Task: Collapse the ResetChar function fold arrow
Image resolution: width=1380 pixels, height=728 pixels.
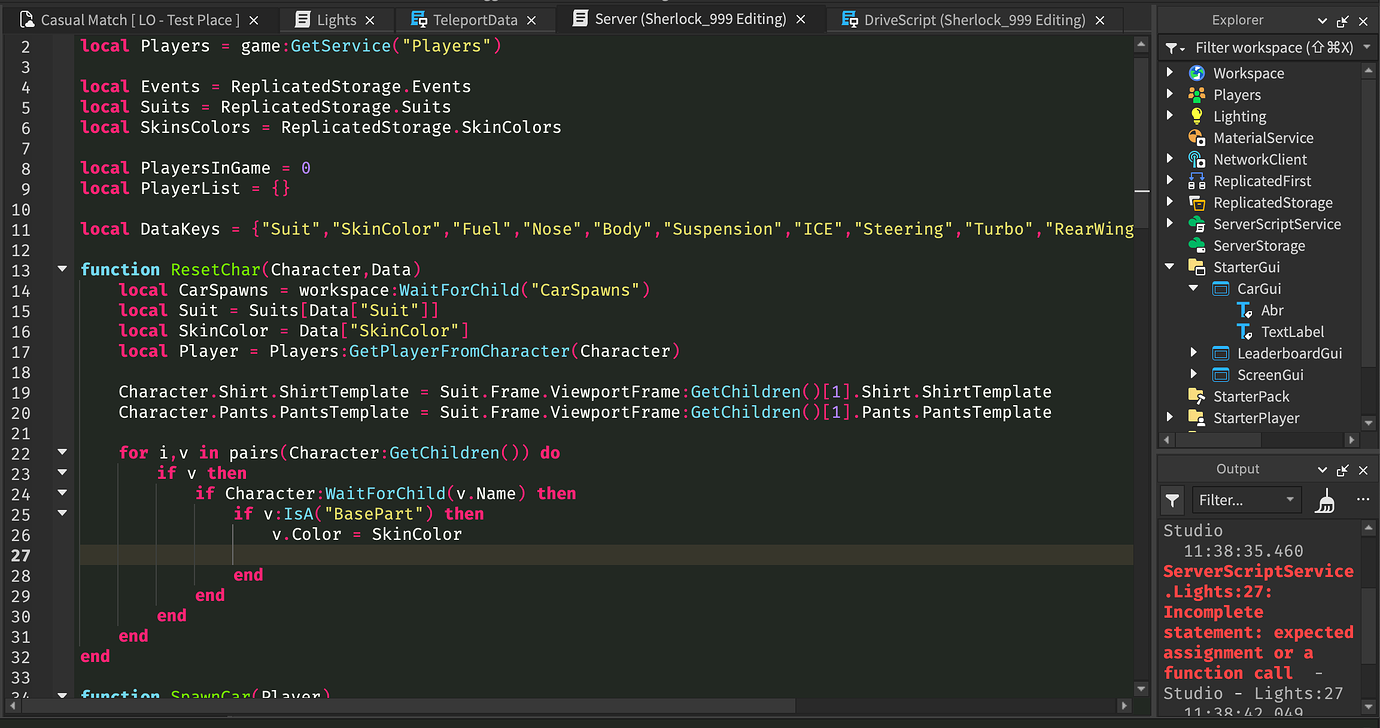Action: click(62, 268)
